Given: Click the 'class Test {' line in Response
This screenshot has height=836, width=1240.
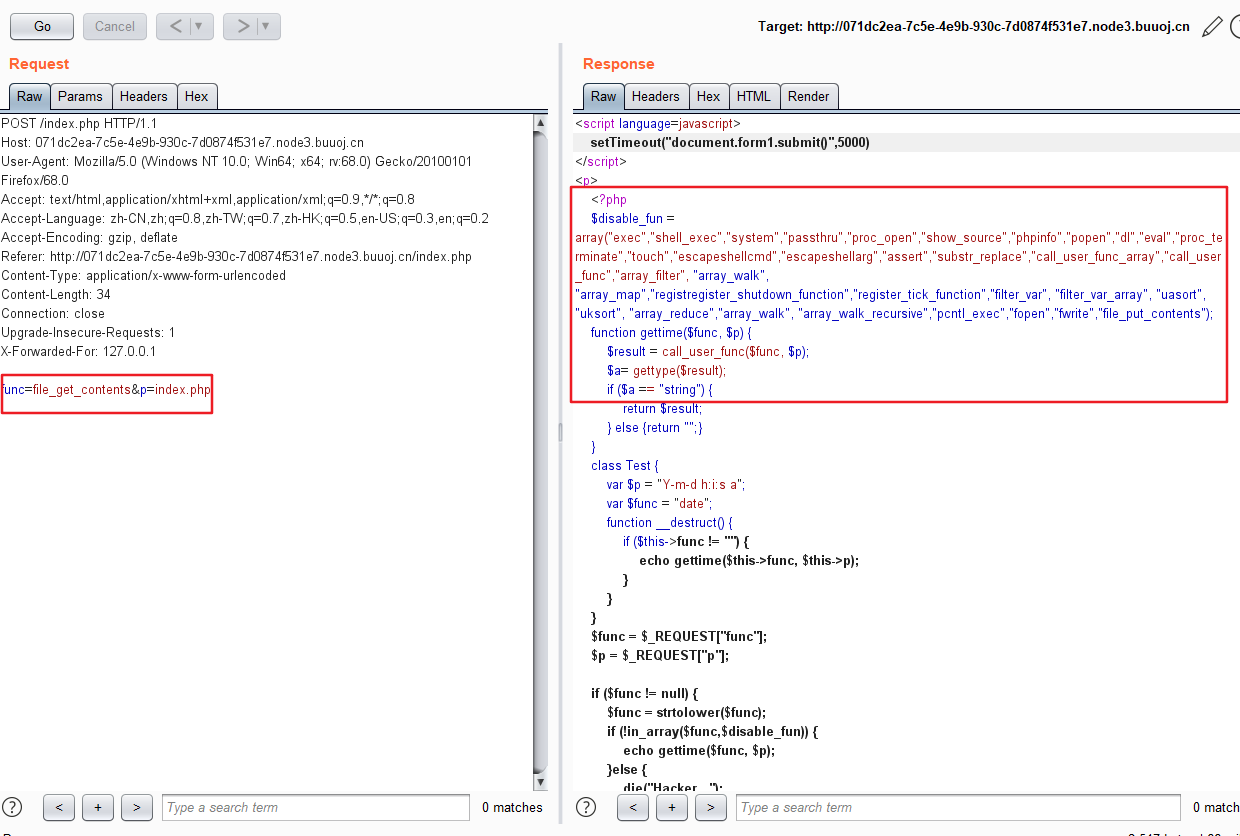Looking at the screenshot, I should point(625,465).
